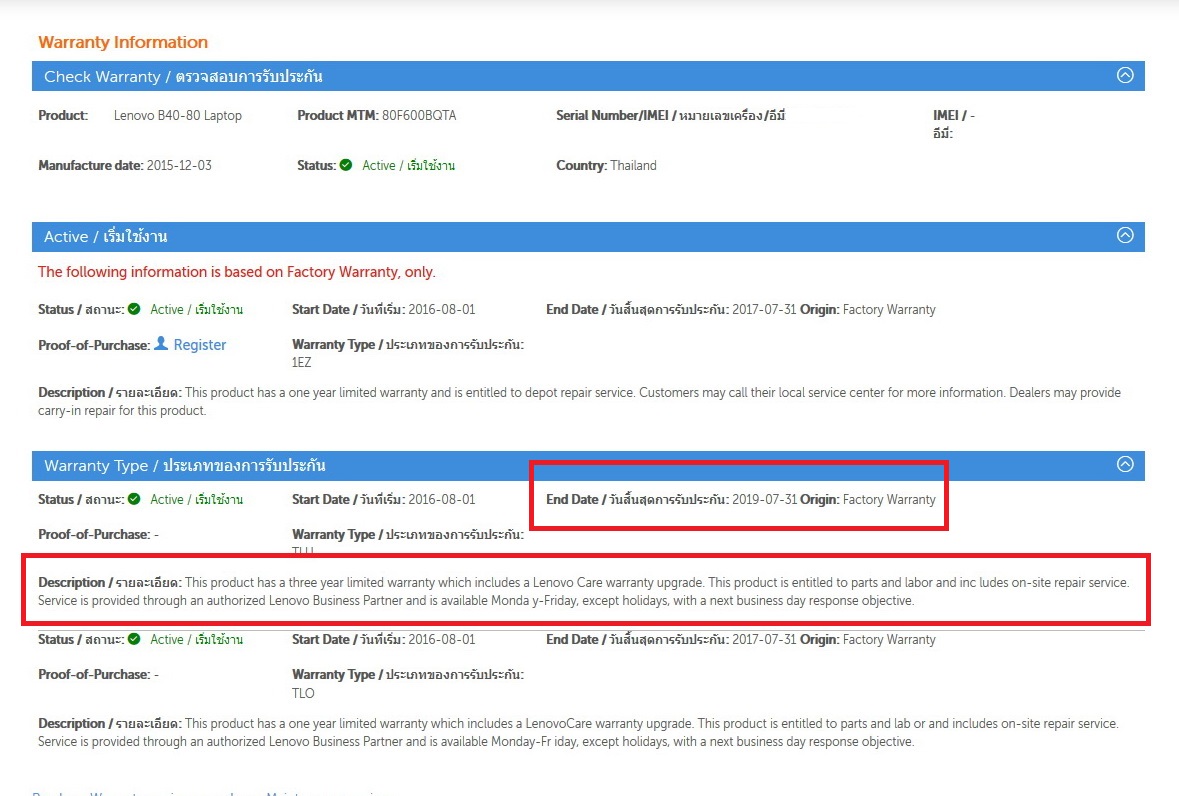Select Country value Thailand
The height and width of the screenshot is (796, 1179).
tap(633, 165)
